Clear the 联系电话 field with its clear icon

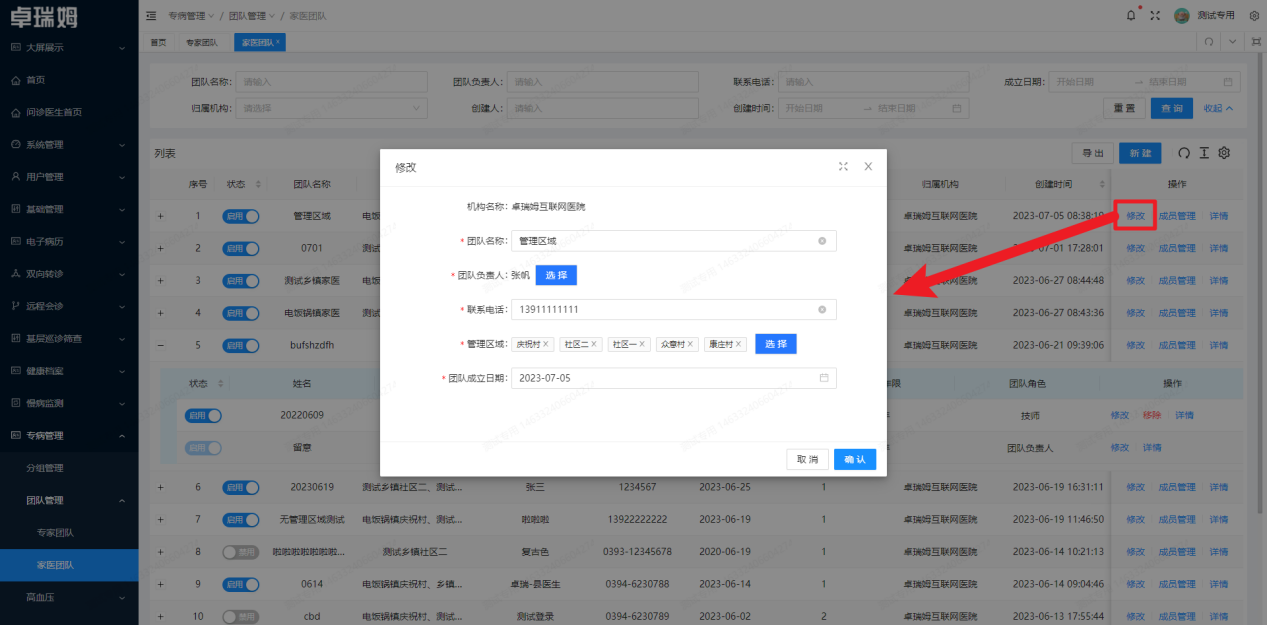pos(822,310)
